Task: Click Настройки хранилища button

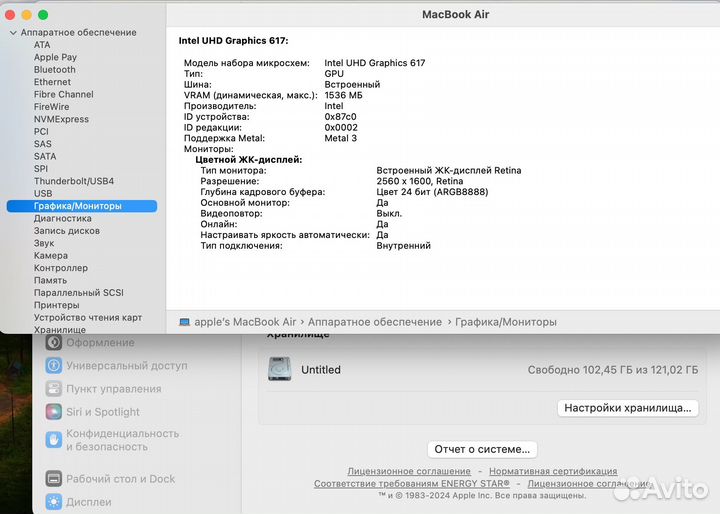Action: [x=628, y=408]
